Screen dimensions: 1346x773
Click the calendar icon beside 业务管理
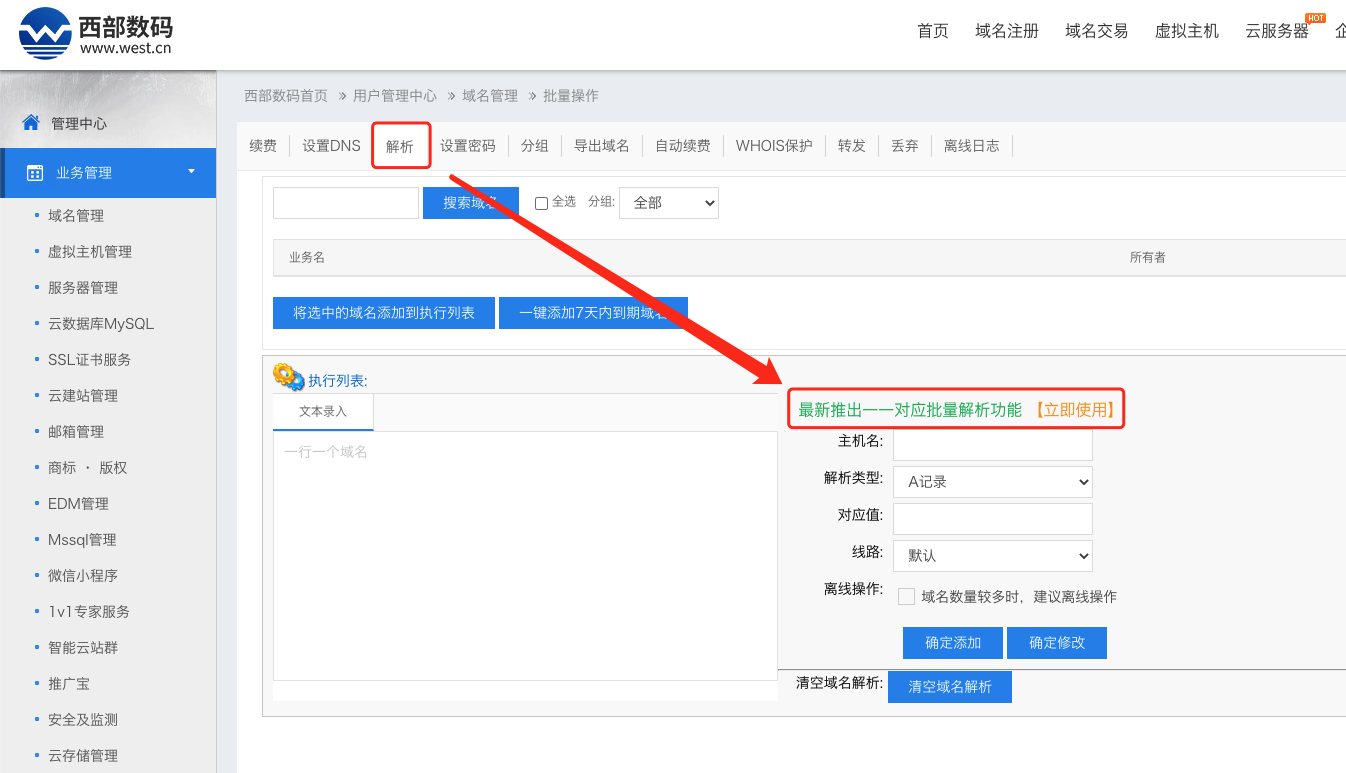pyautogui.click(x=35, y=173)
